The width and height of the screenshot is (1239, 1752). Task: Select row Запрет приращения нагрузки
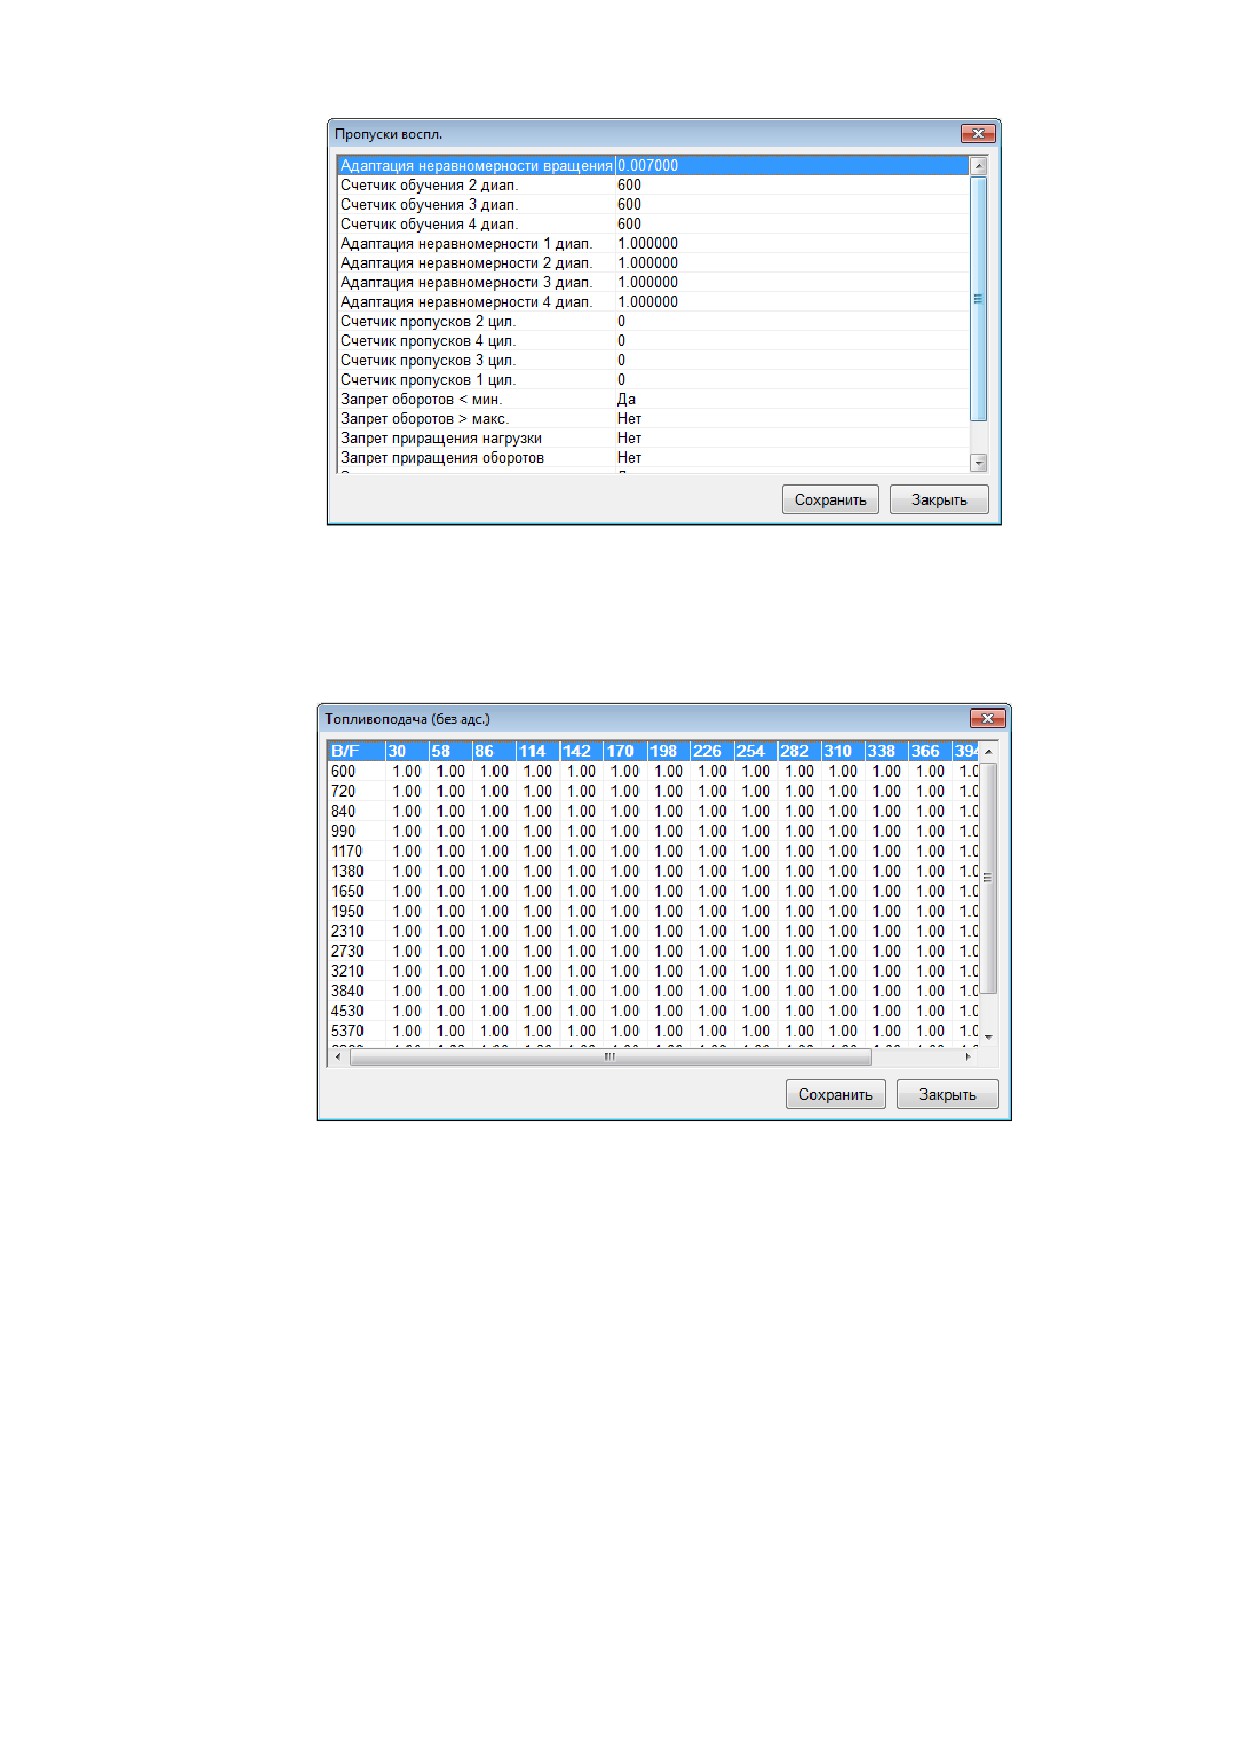pos(653,439)
